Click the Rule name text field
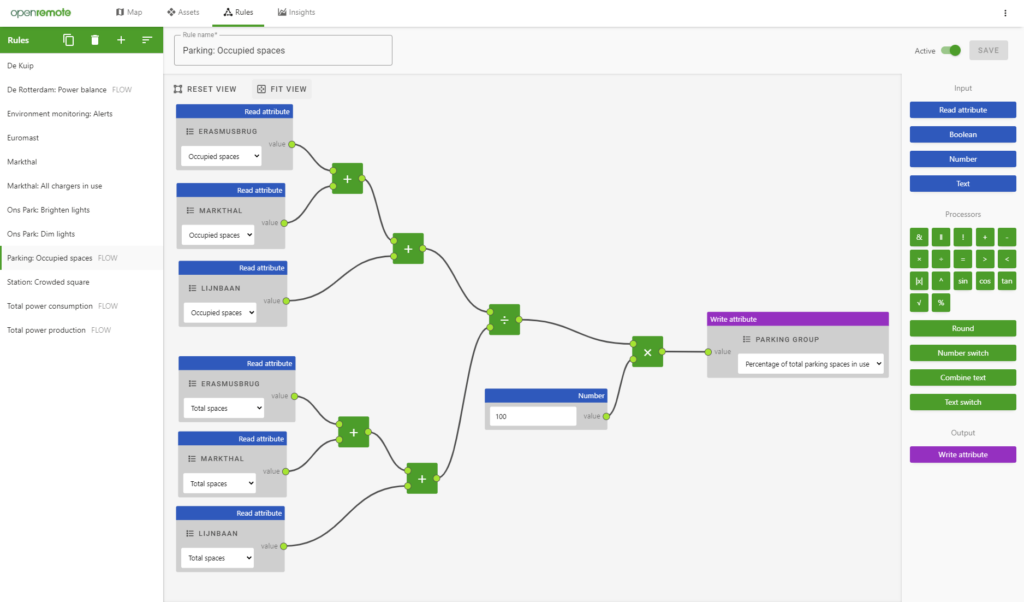1024x602 pixels. click(x=283, y=51)
